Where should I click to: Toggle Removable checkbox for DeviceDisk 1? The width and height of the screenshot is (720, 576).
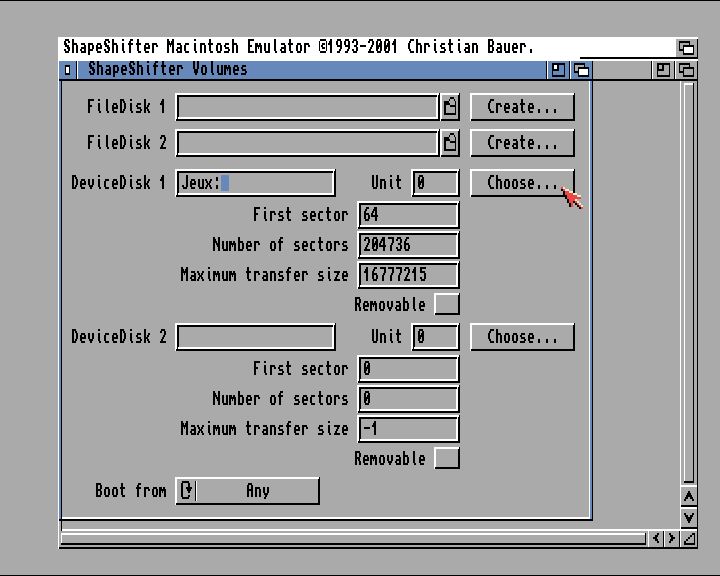click(x=447, y=304)
